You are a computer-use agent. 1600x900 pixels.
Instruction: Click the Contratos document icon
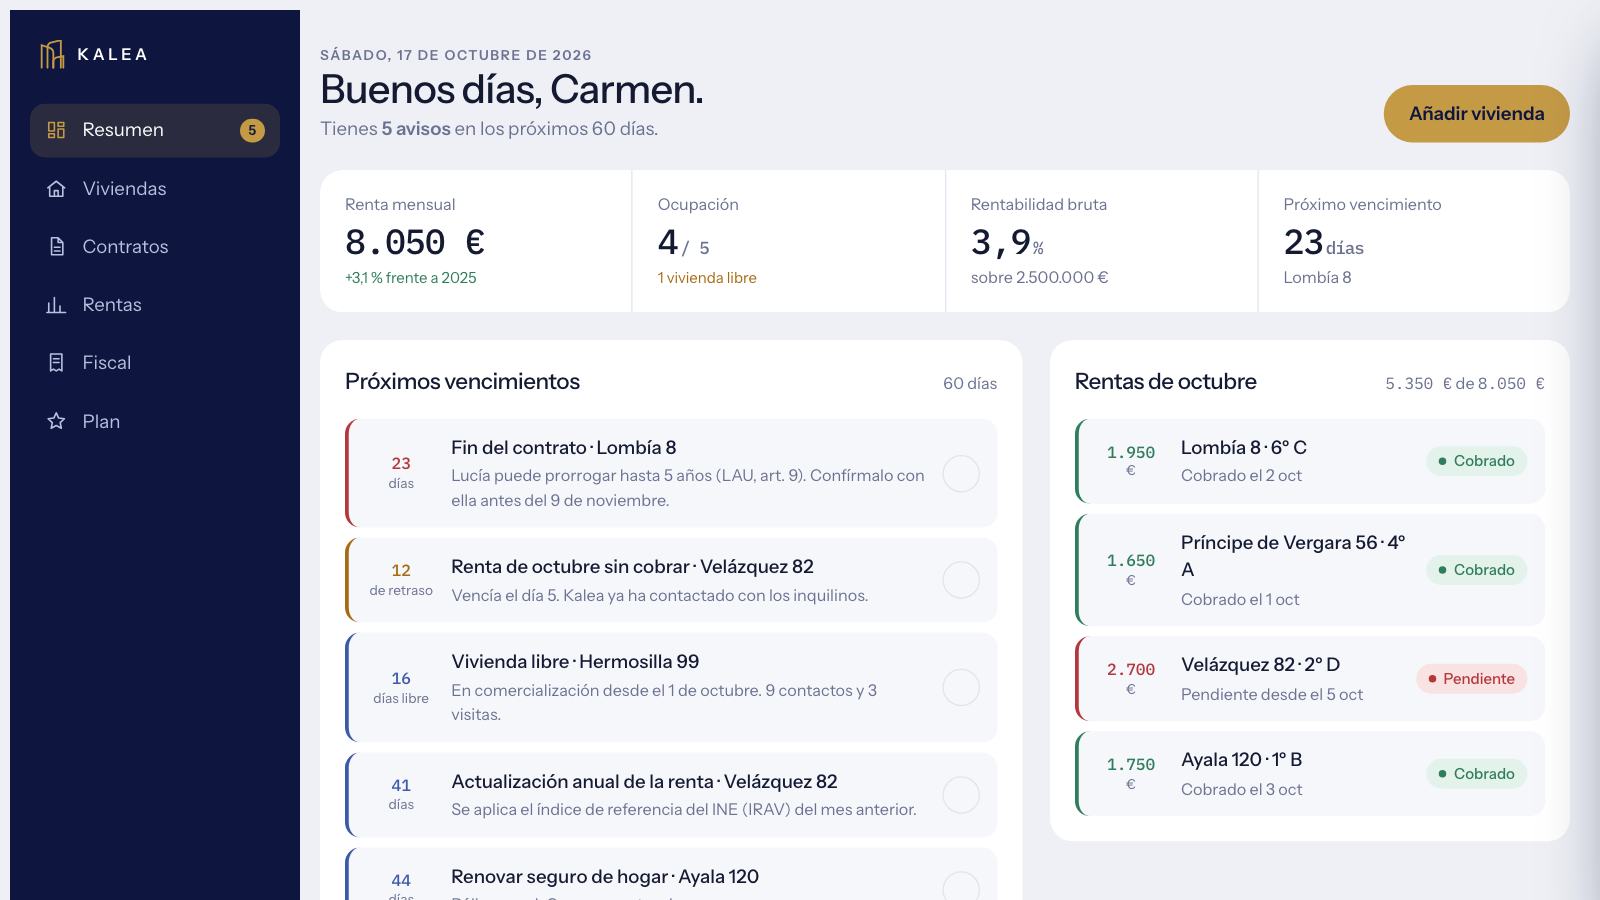pos(56,247)
